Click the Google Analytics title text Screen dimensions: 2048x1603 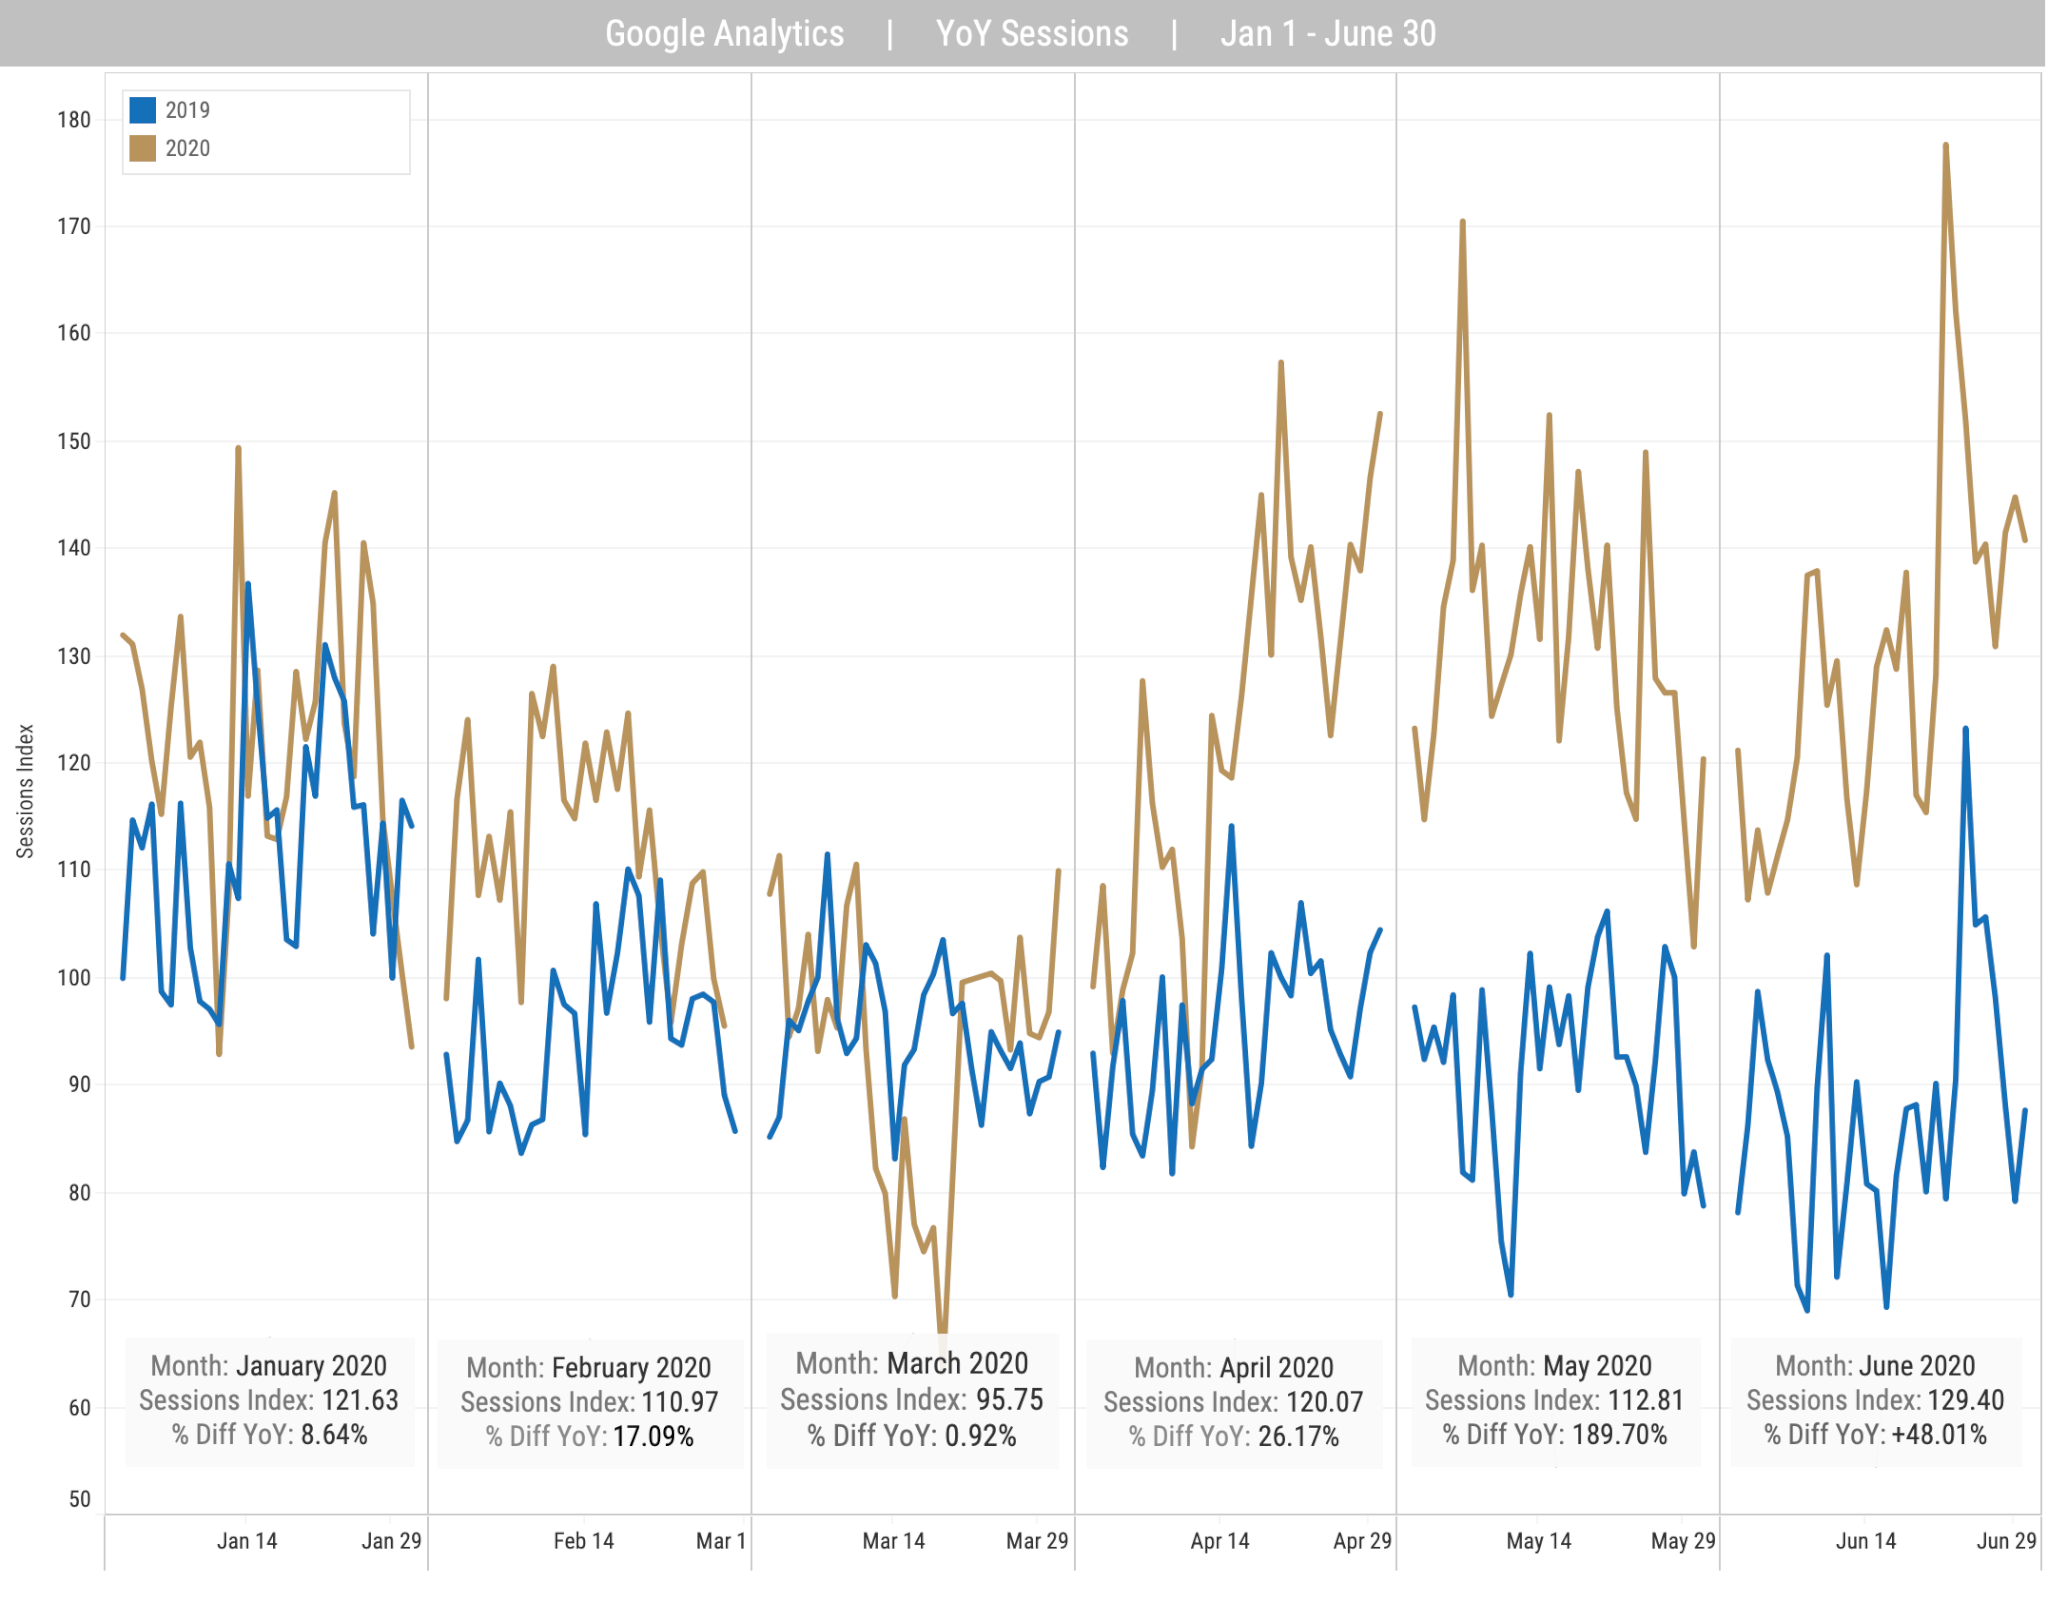point(725,34)
